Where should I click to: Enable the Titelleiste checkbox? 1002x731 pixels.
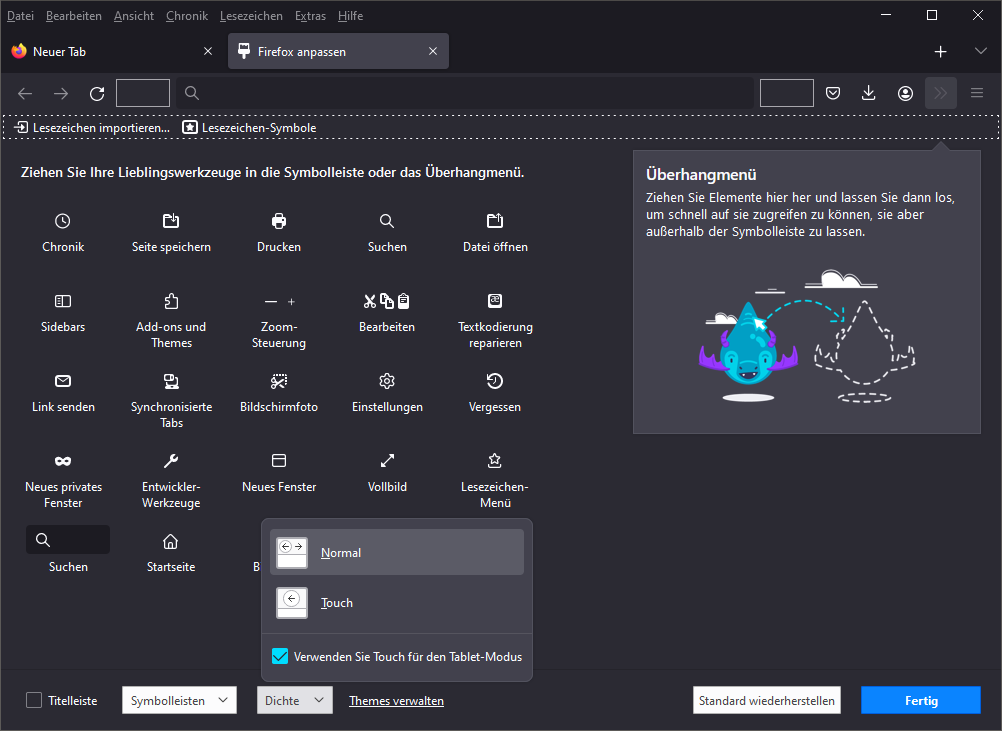(x=34, y=701)
